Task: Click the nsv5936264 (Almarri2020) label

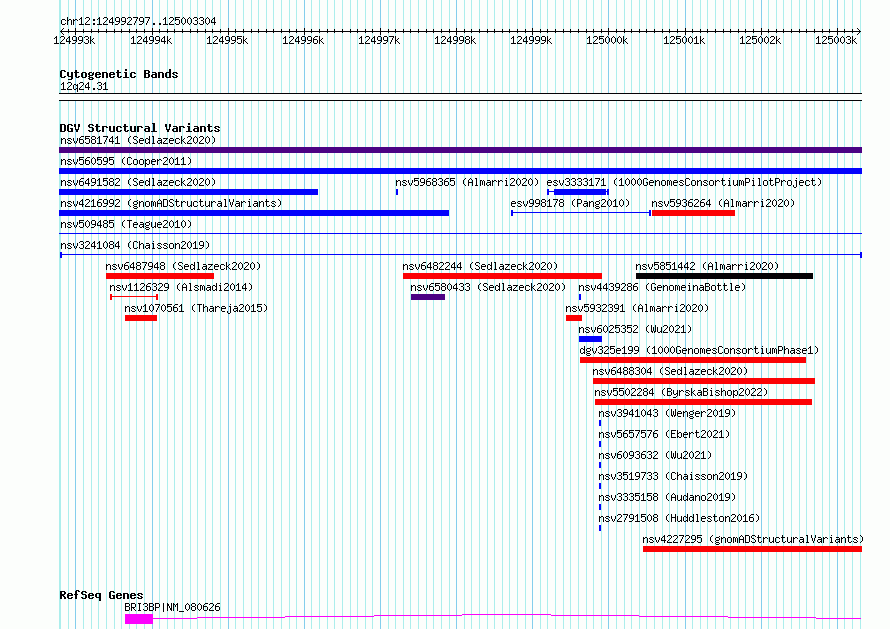Action: click(x=723, y=203)
